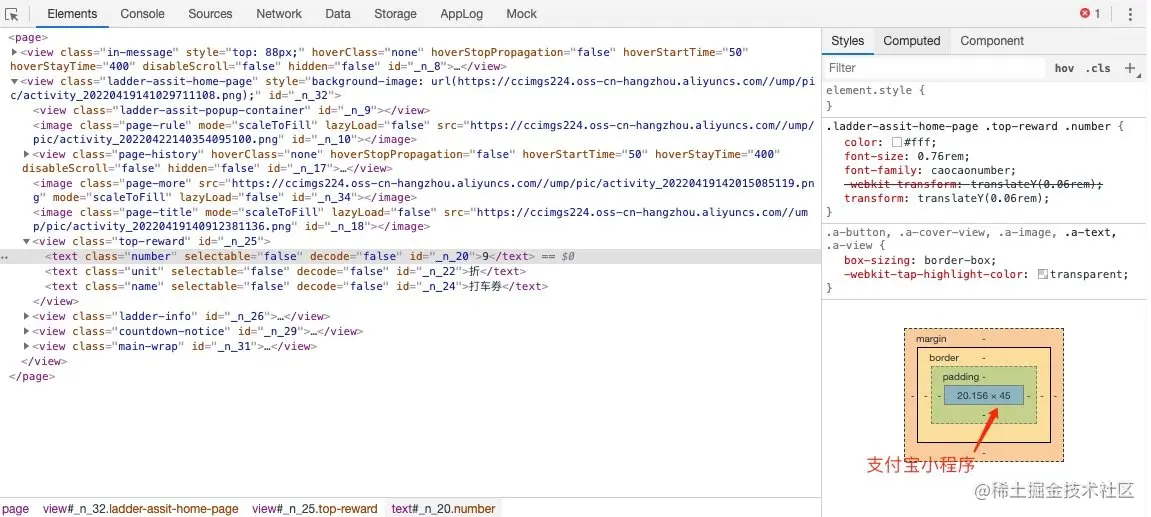Open the error count indicator

pos(1090,14)
